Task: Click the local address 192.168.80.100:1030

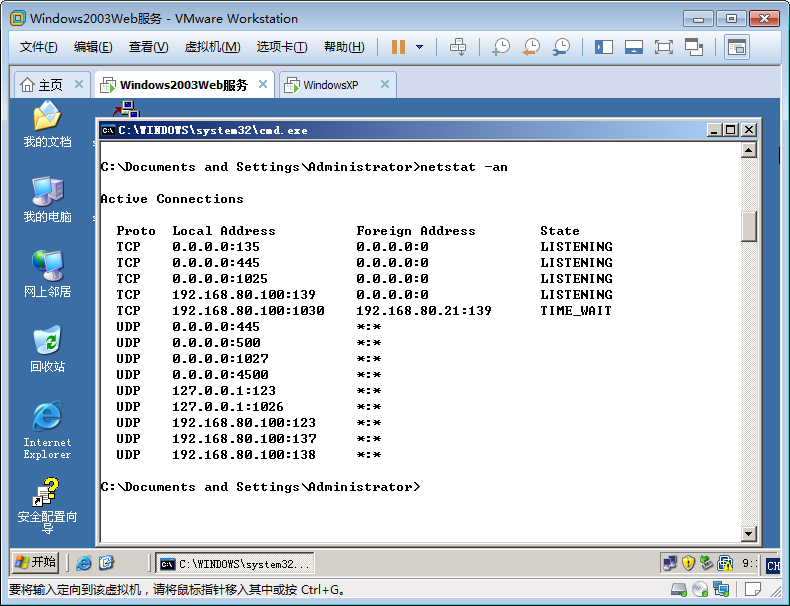Action: coord(248,311)
